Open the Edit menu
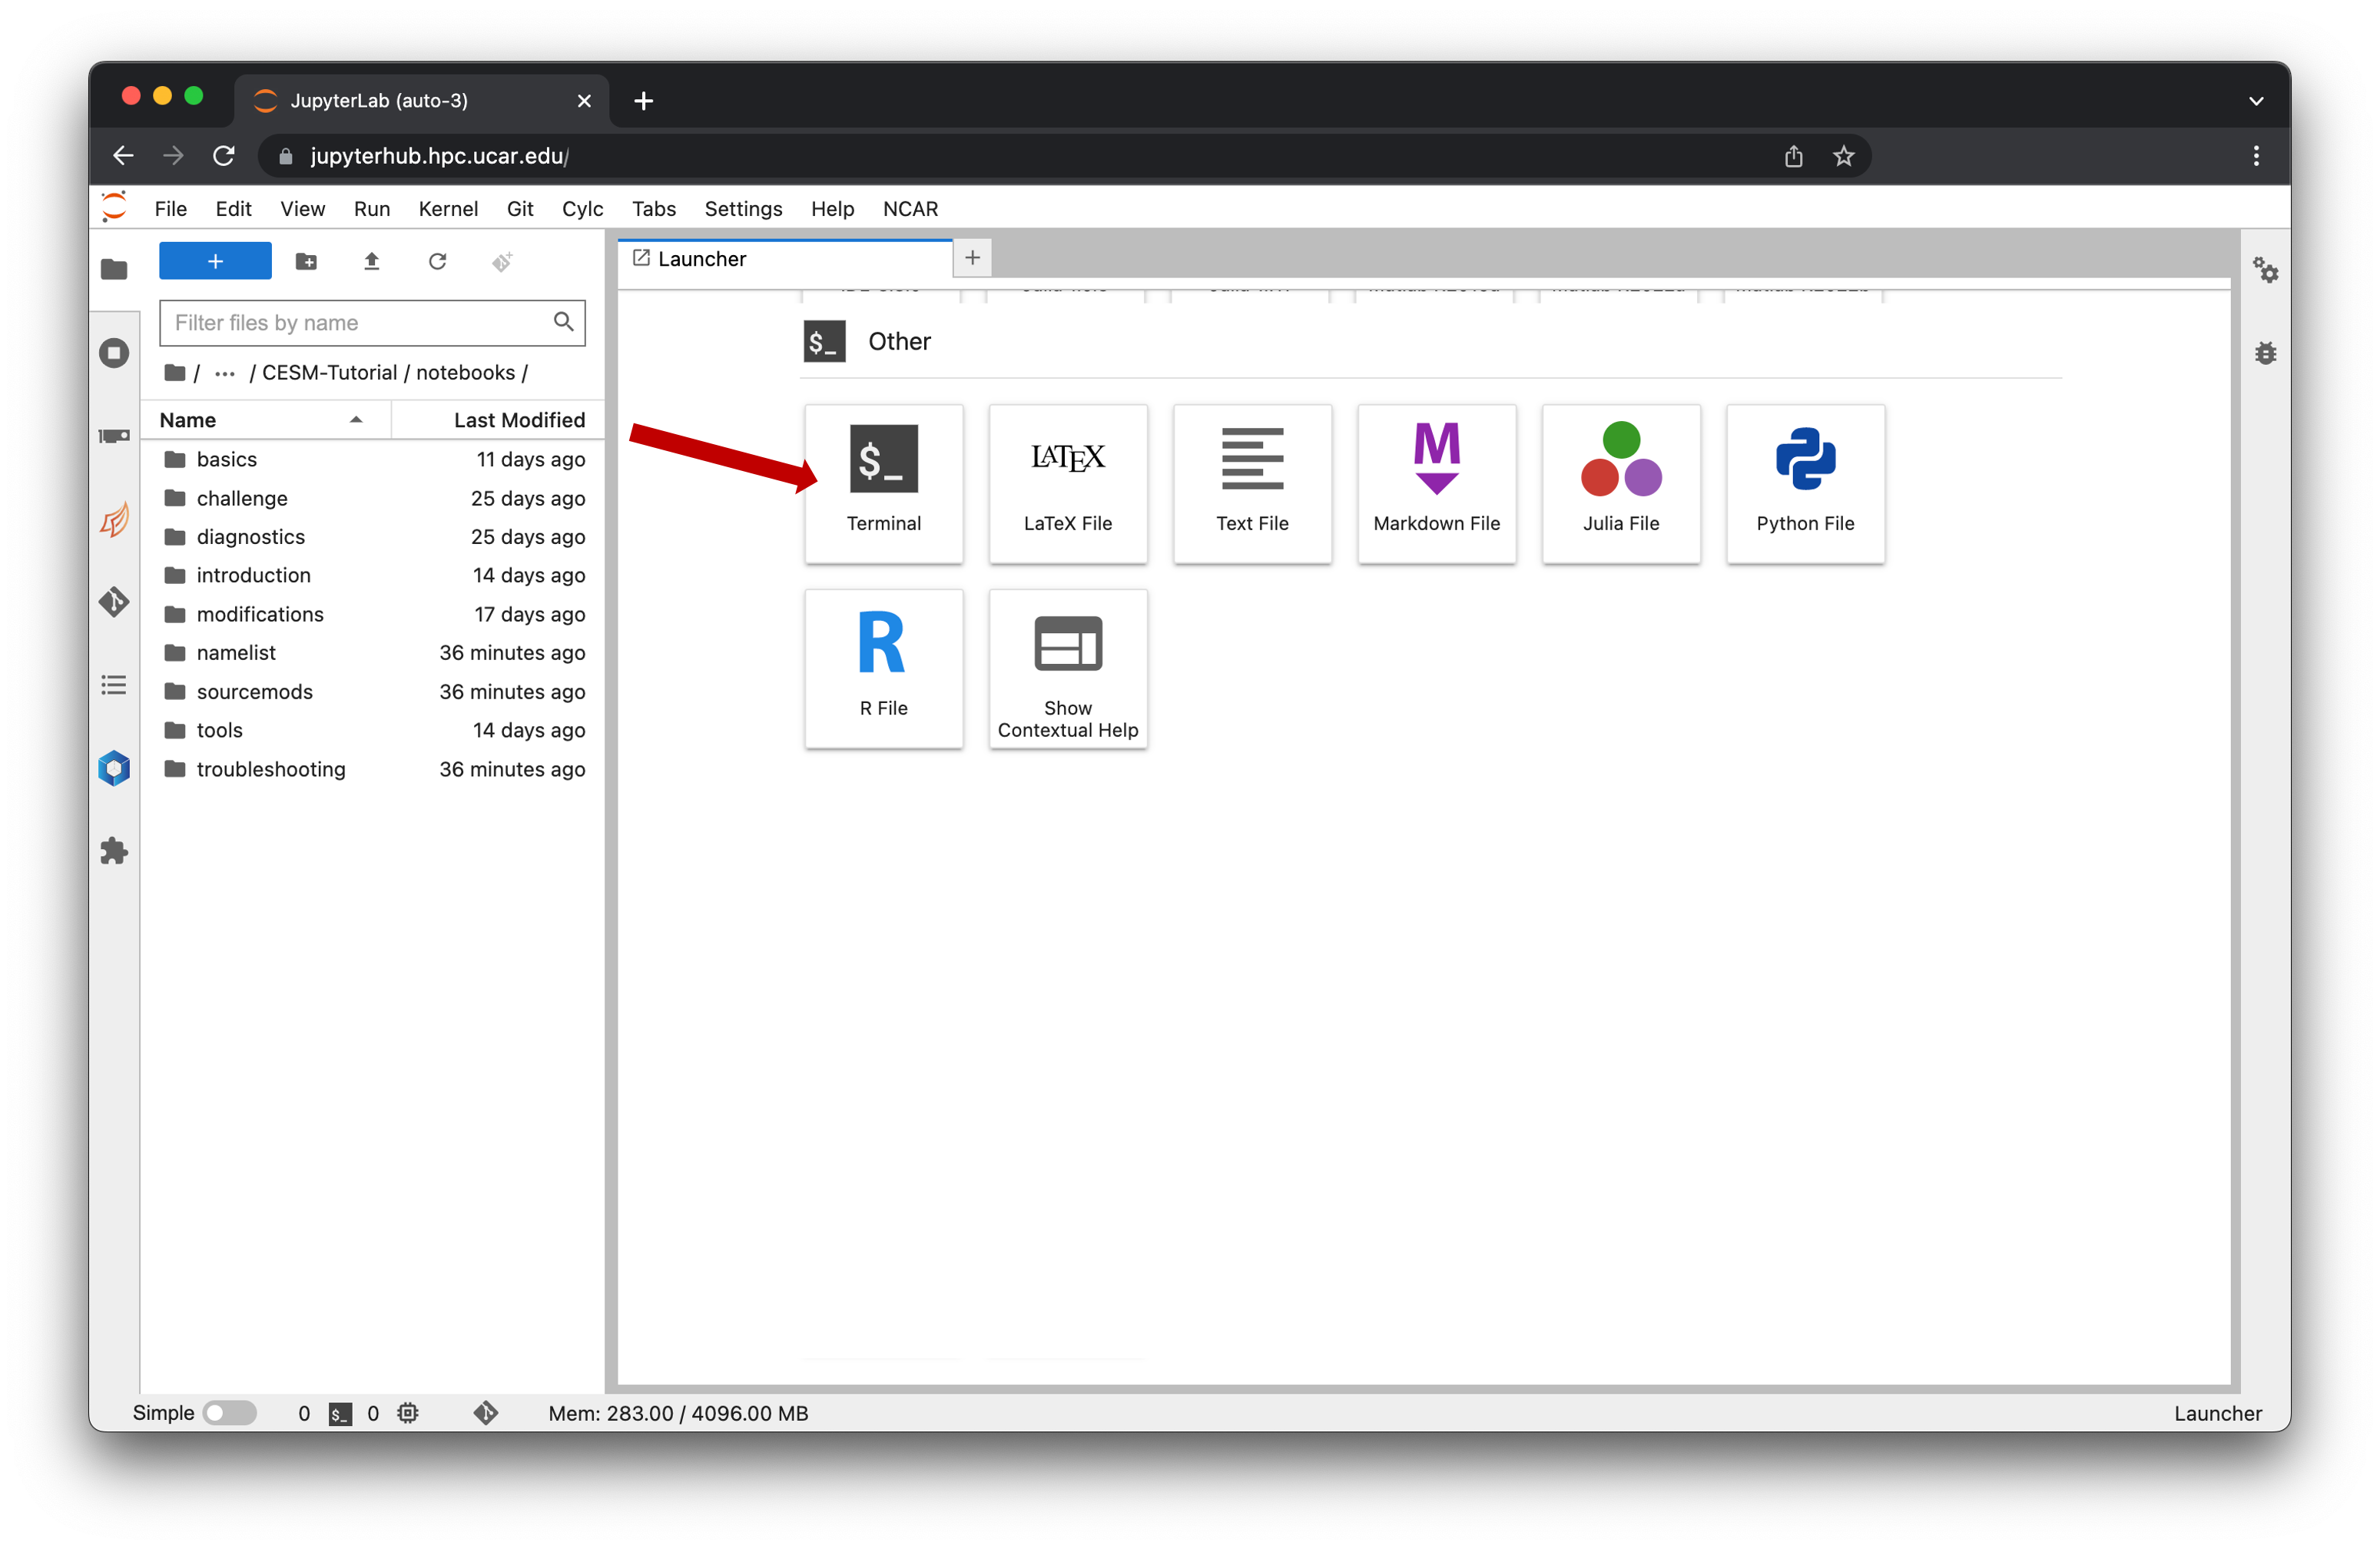The width and height of the screenshot is (2380, 1549). (233, 208)
